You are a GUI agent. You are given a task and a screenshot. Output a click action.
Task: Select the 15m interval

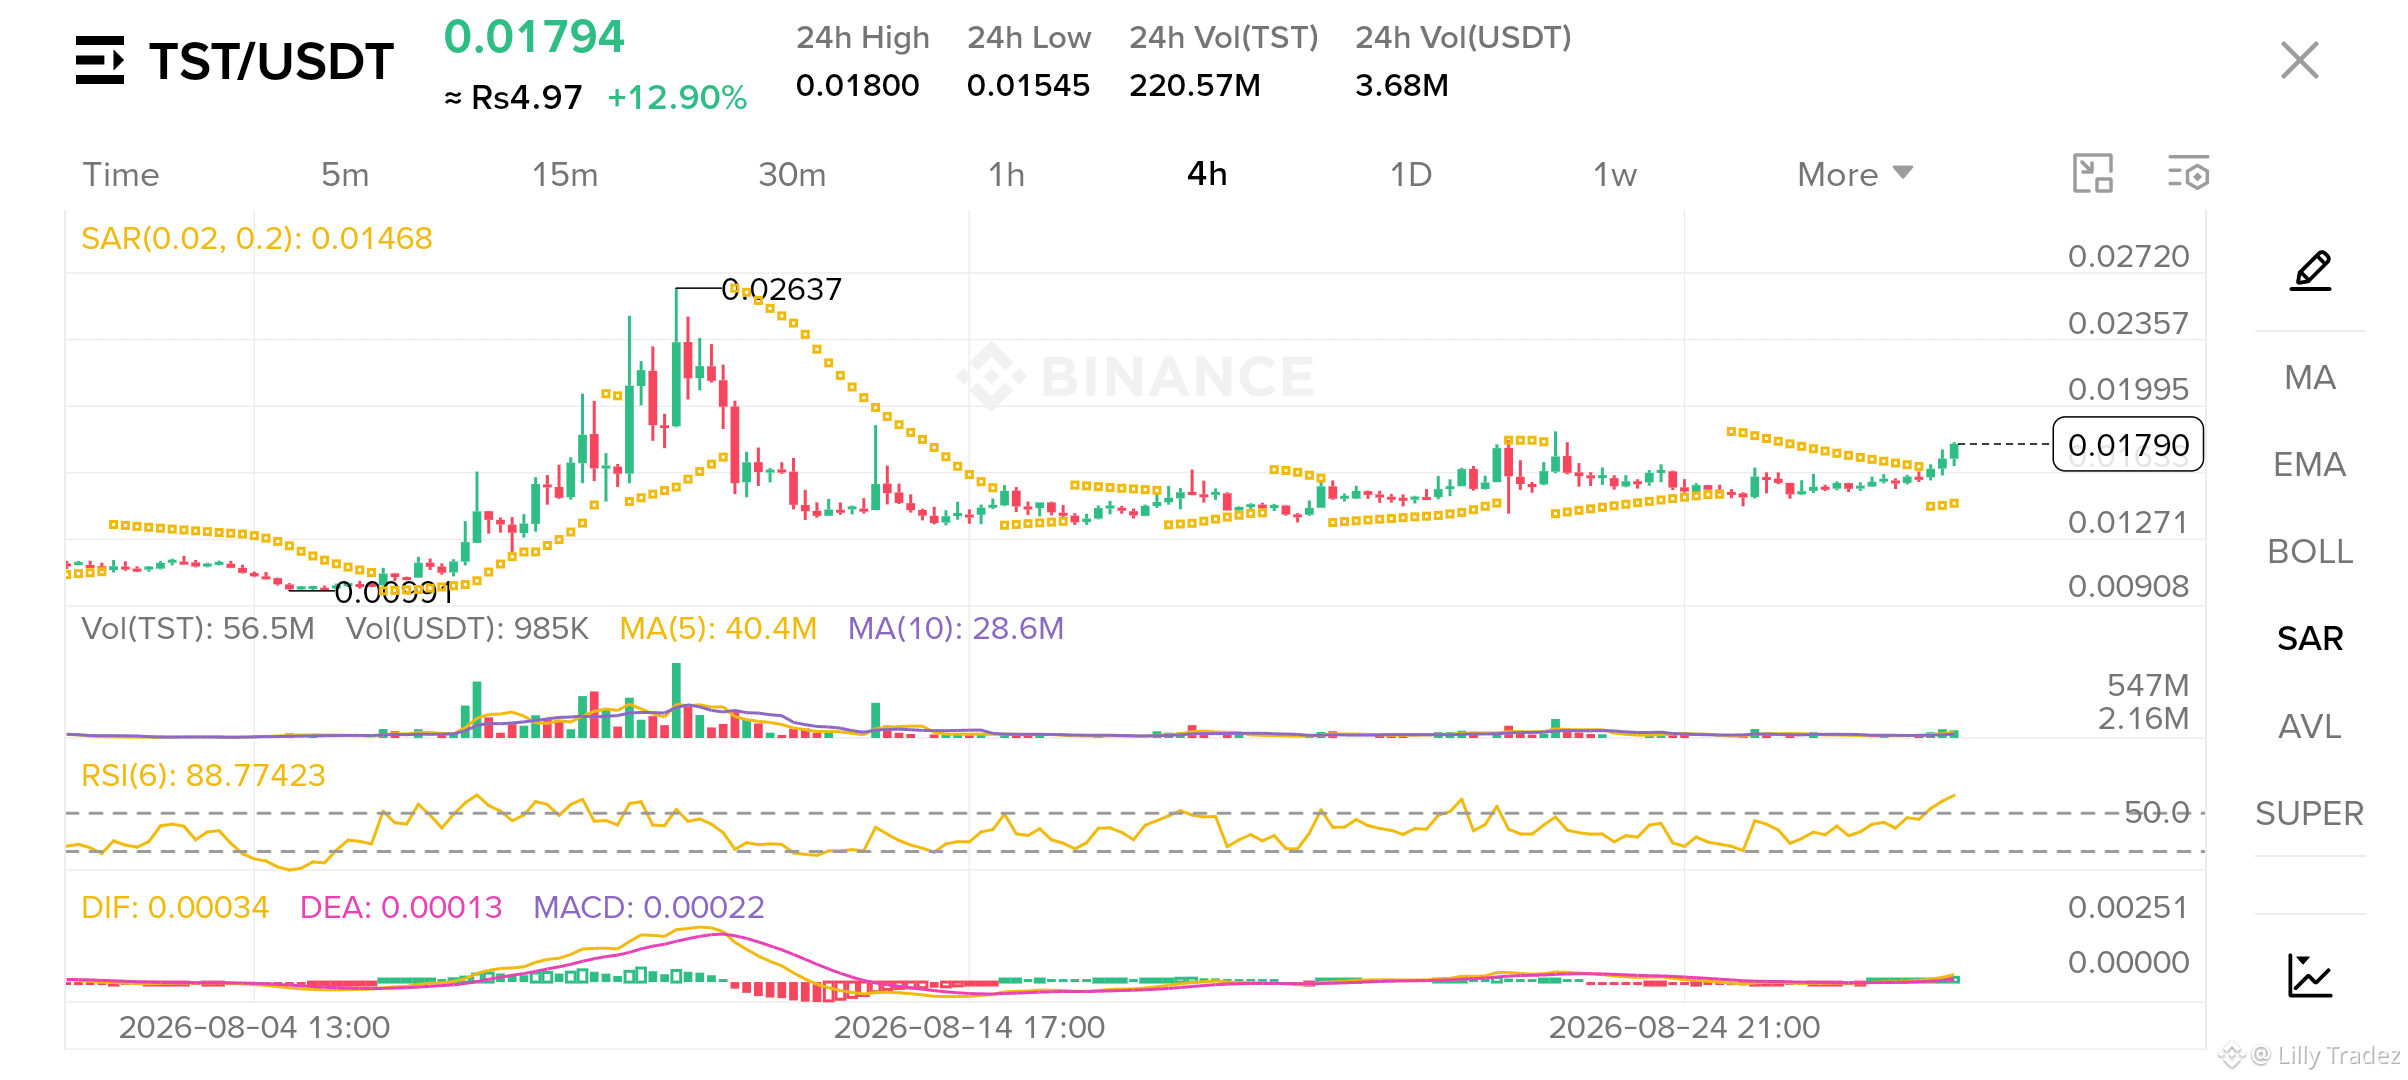point(565,174)
